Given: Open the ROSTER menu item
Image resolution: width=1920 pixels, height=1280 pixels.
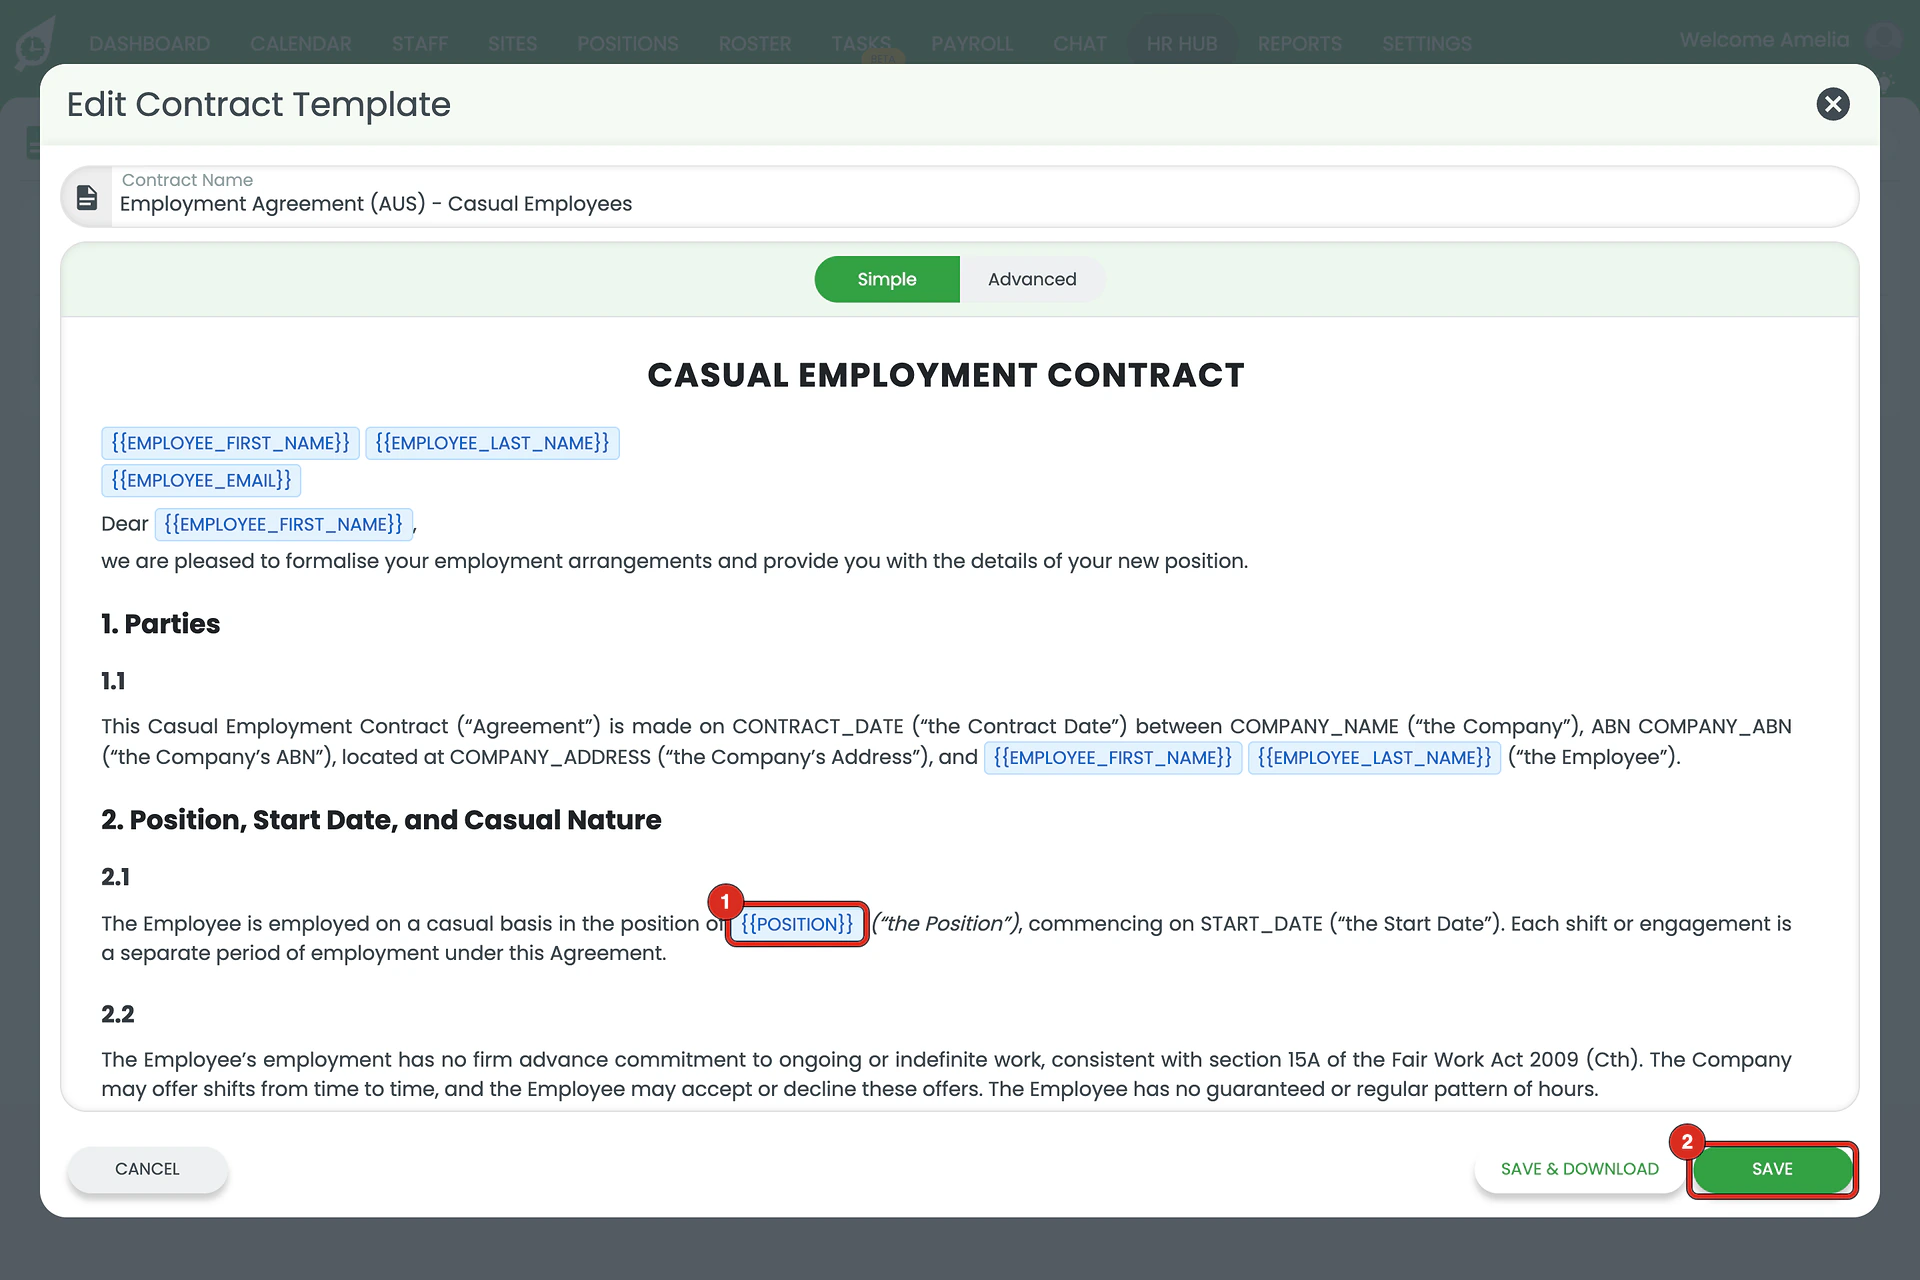Looking at the screenshot, I should [x=755, y=44].
